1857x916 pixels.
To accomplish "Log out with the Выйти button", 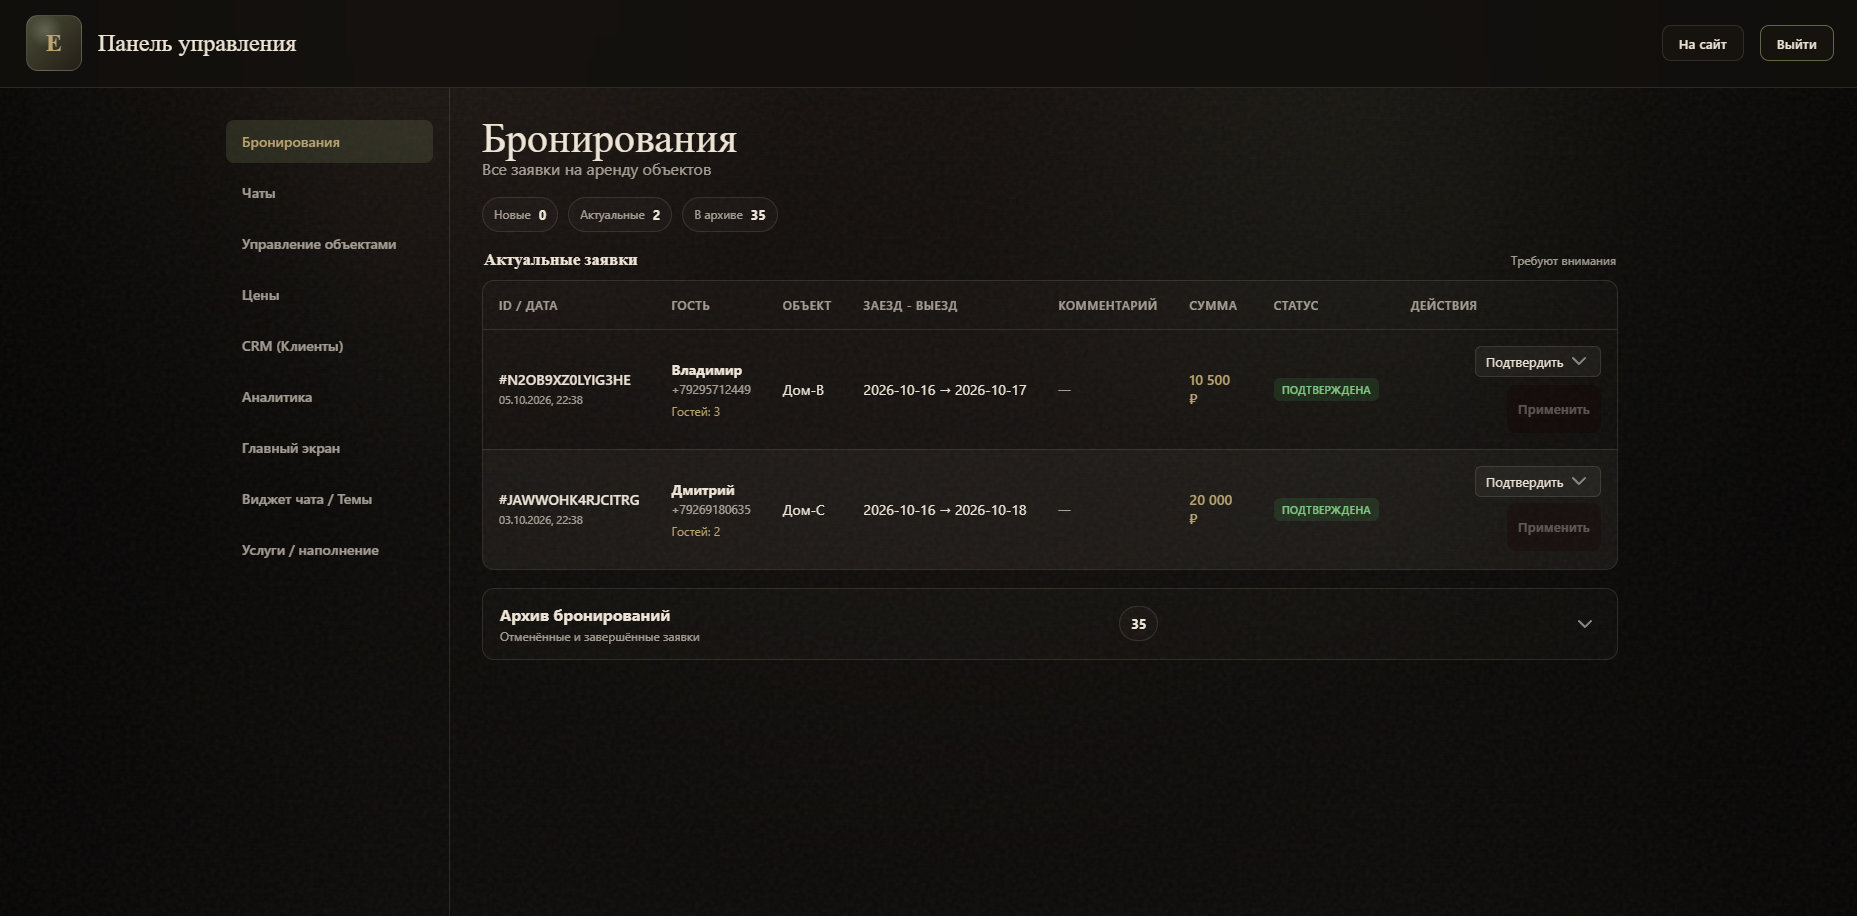I will (1796, 44).
